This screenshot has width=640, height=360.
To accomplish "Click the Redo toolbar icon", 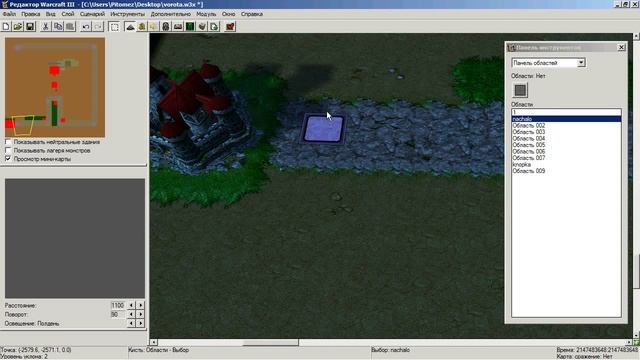I will 98,27.
